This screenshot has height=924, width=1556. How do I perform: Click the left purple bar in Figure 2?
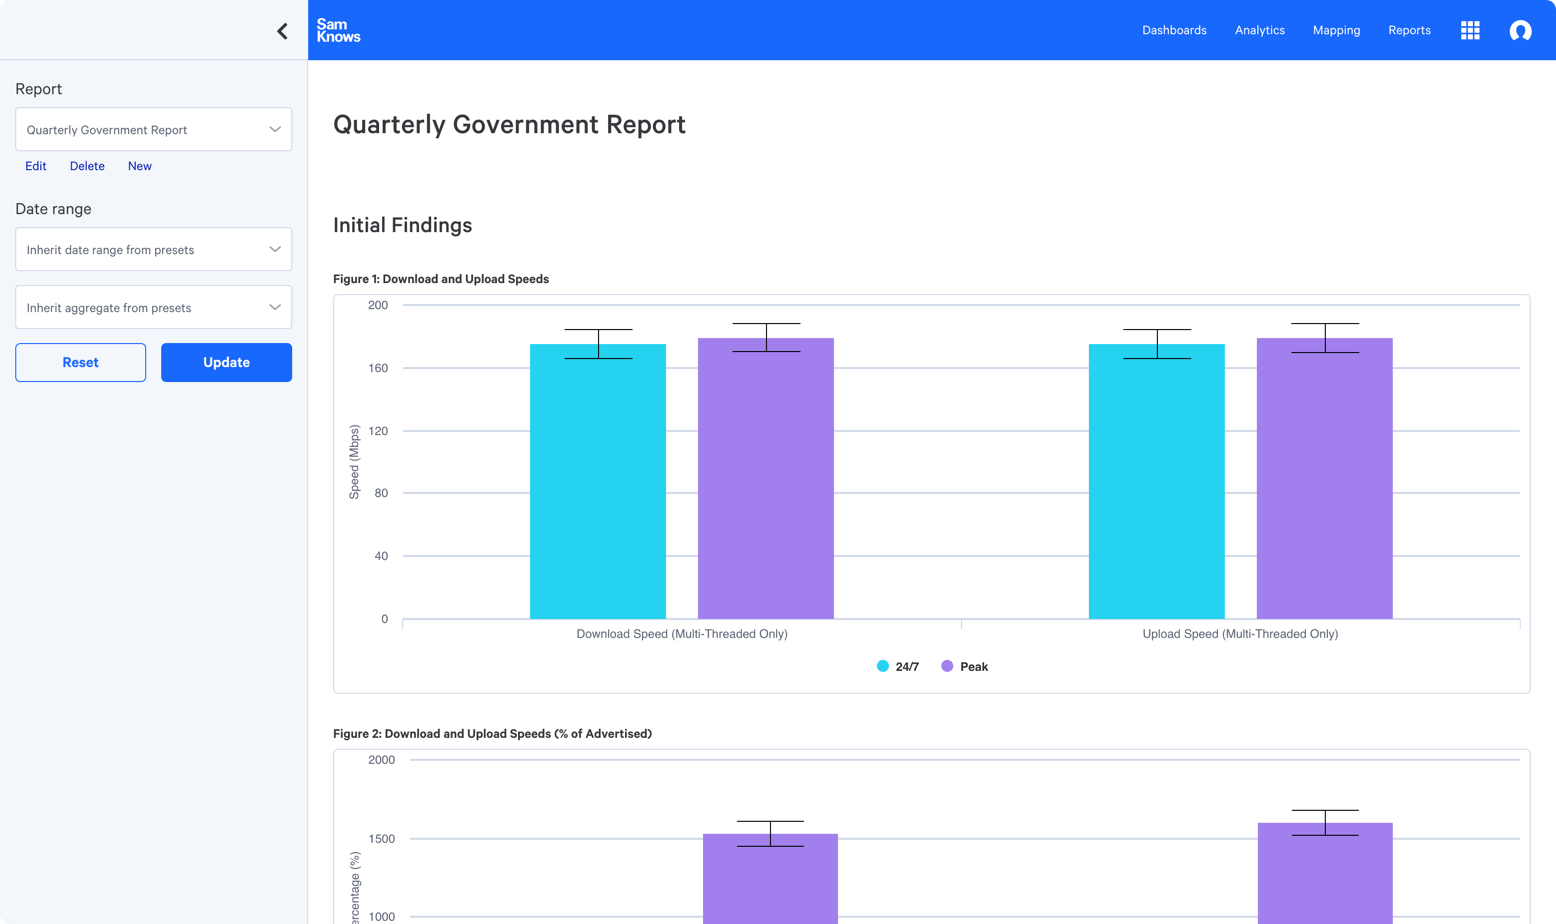(x=770, y=879)
